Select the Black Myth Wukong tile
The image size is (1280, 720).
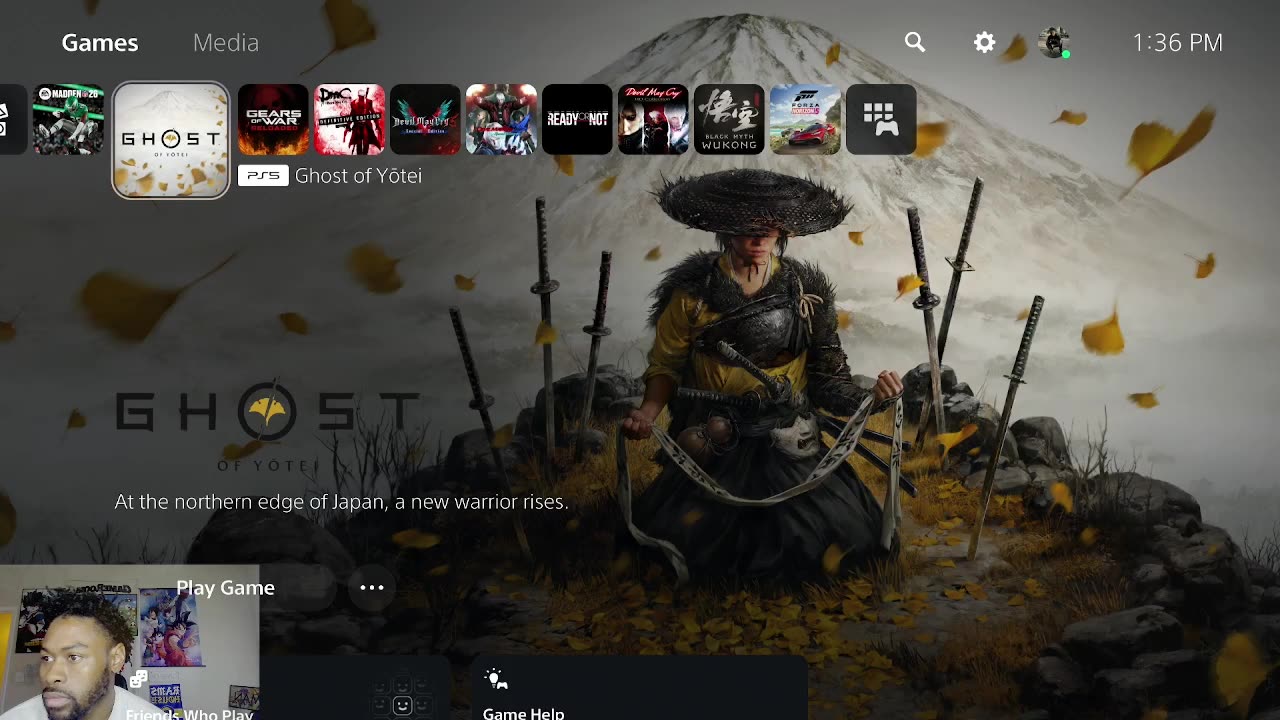(729, 120)
